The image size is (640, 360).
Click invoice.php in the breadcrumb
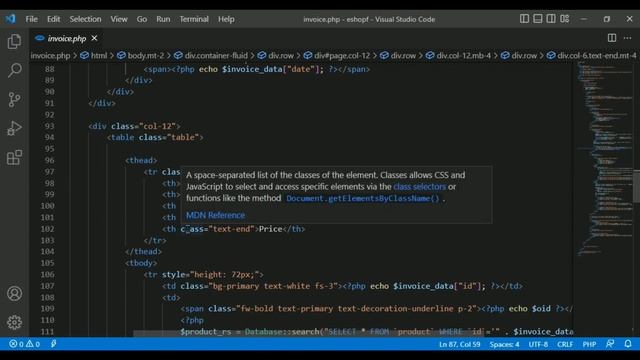(50, 56)
